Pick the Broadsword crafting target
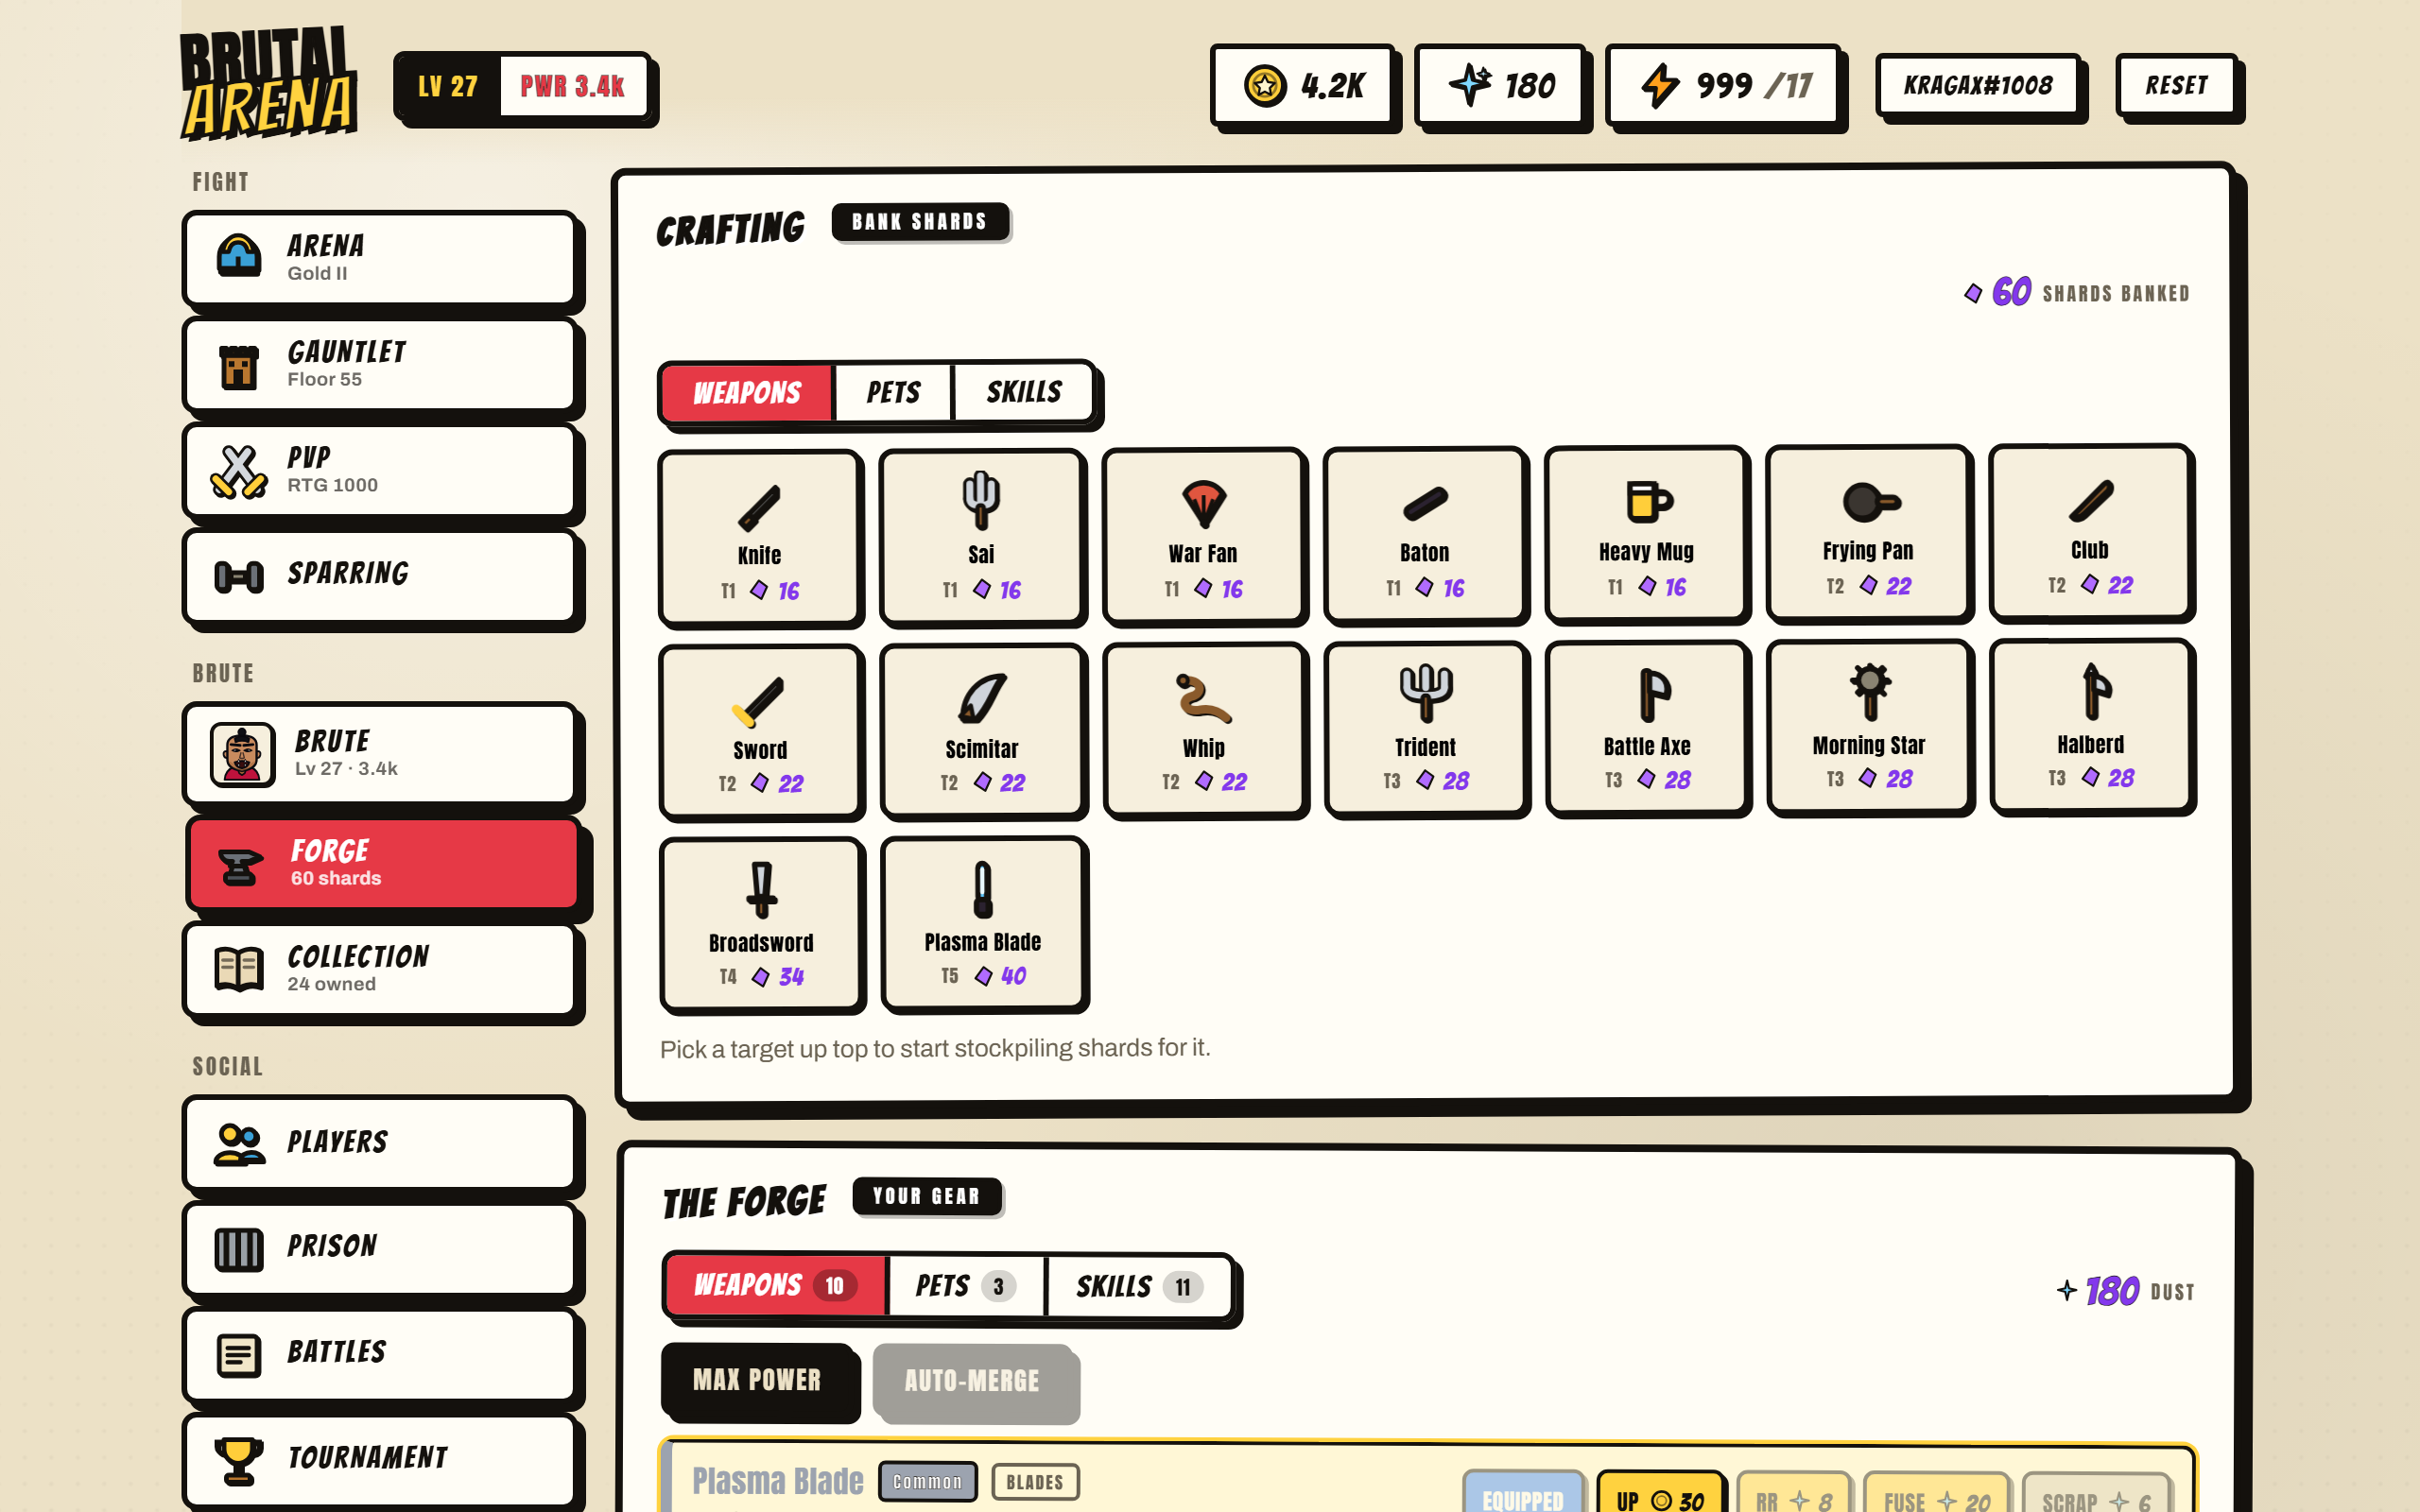Image resolution: width=2420 pixels, height=1512 pixels. coord(761,924)
